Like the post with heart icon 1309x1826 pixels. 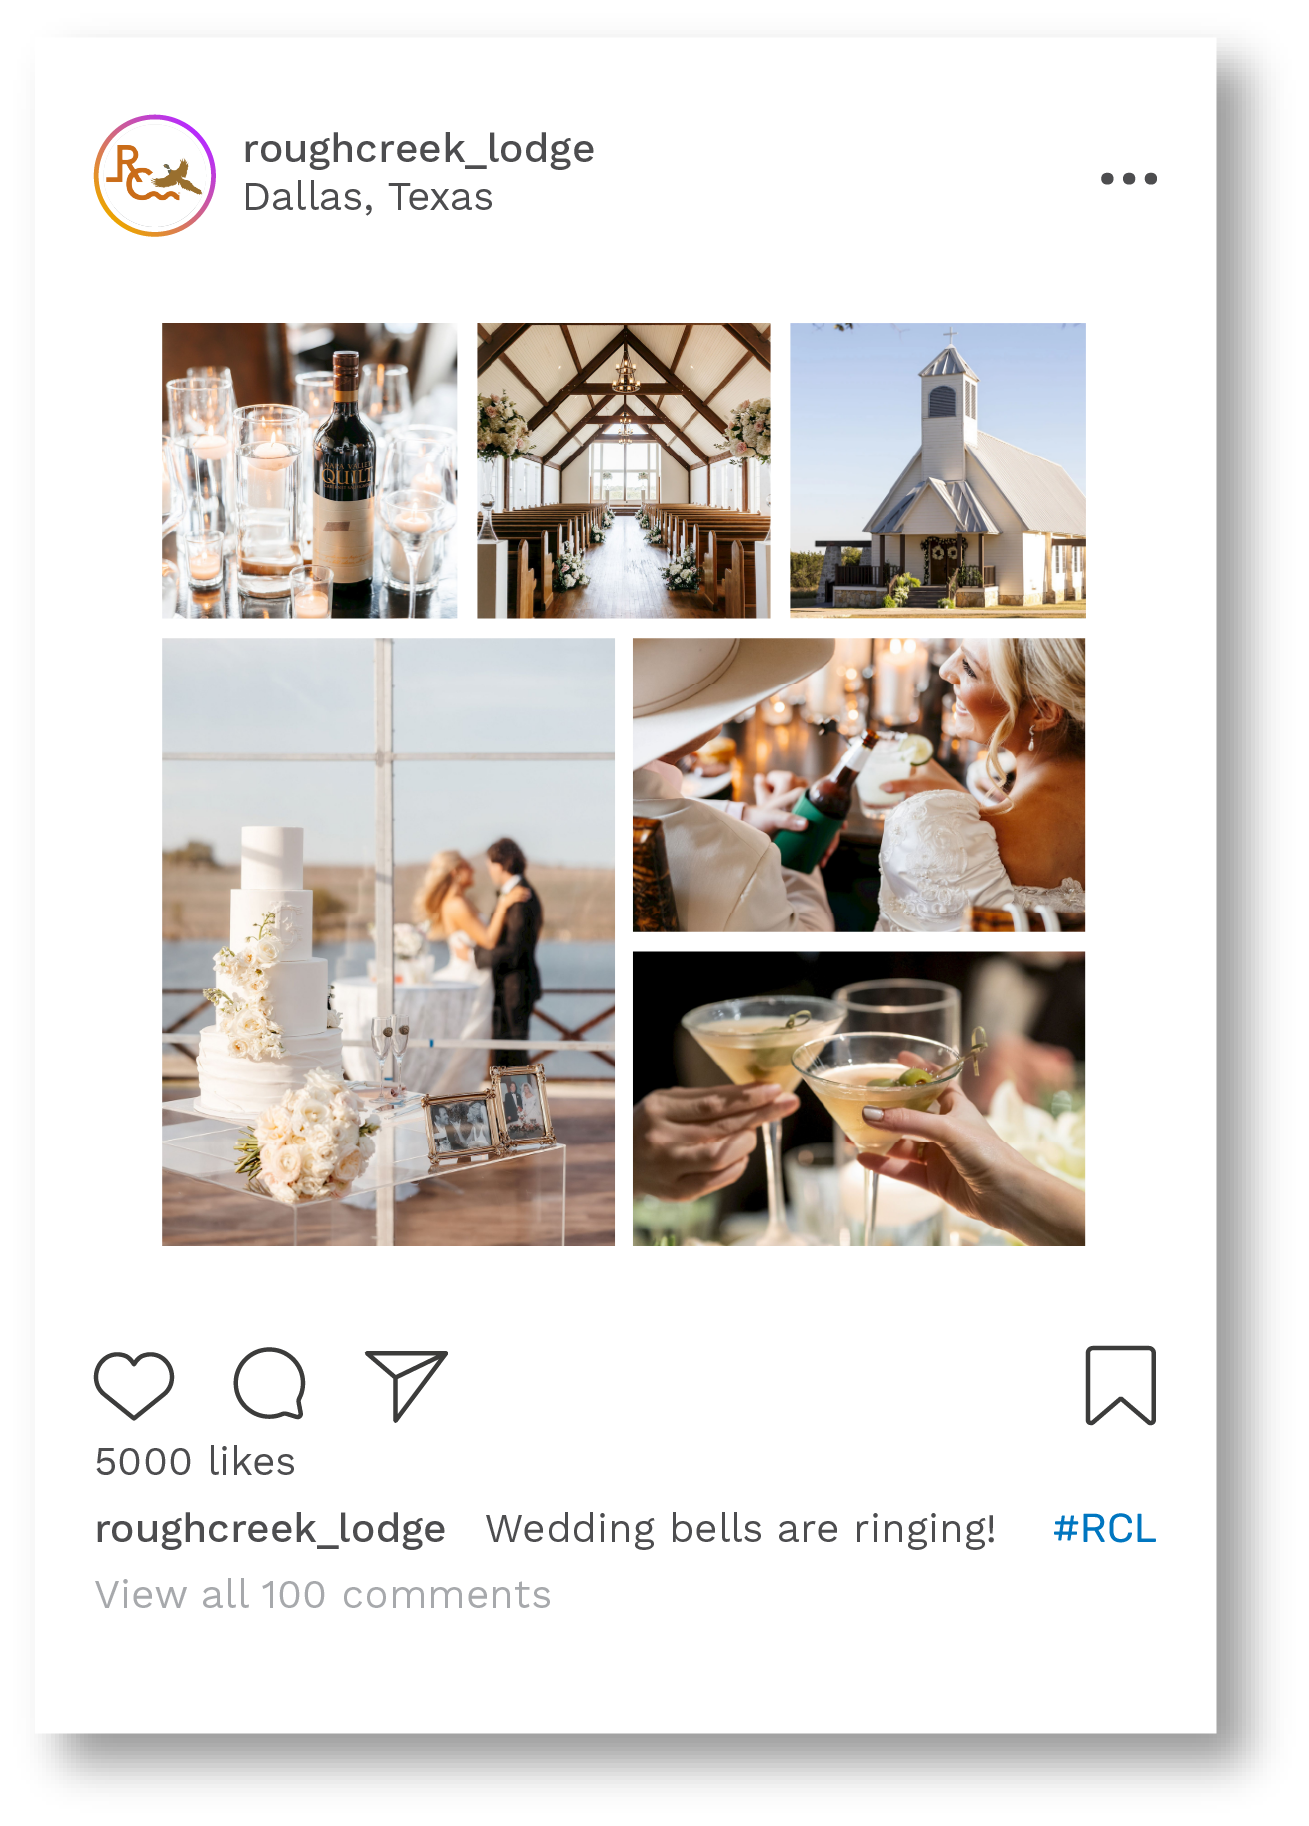coord(134,1385)
